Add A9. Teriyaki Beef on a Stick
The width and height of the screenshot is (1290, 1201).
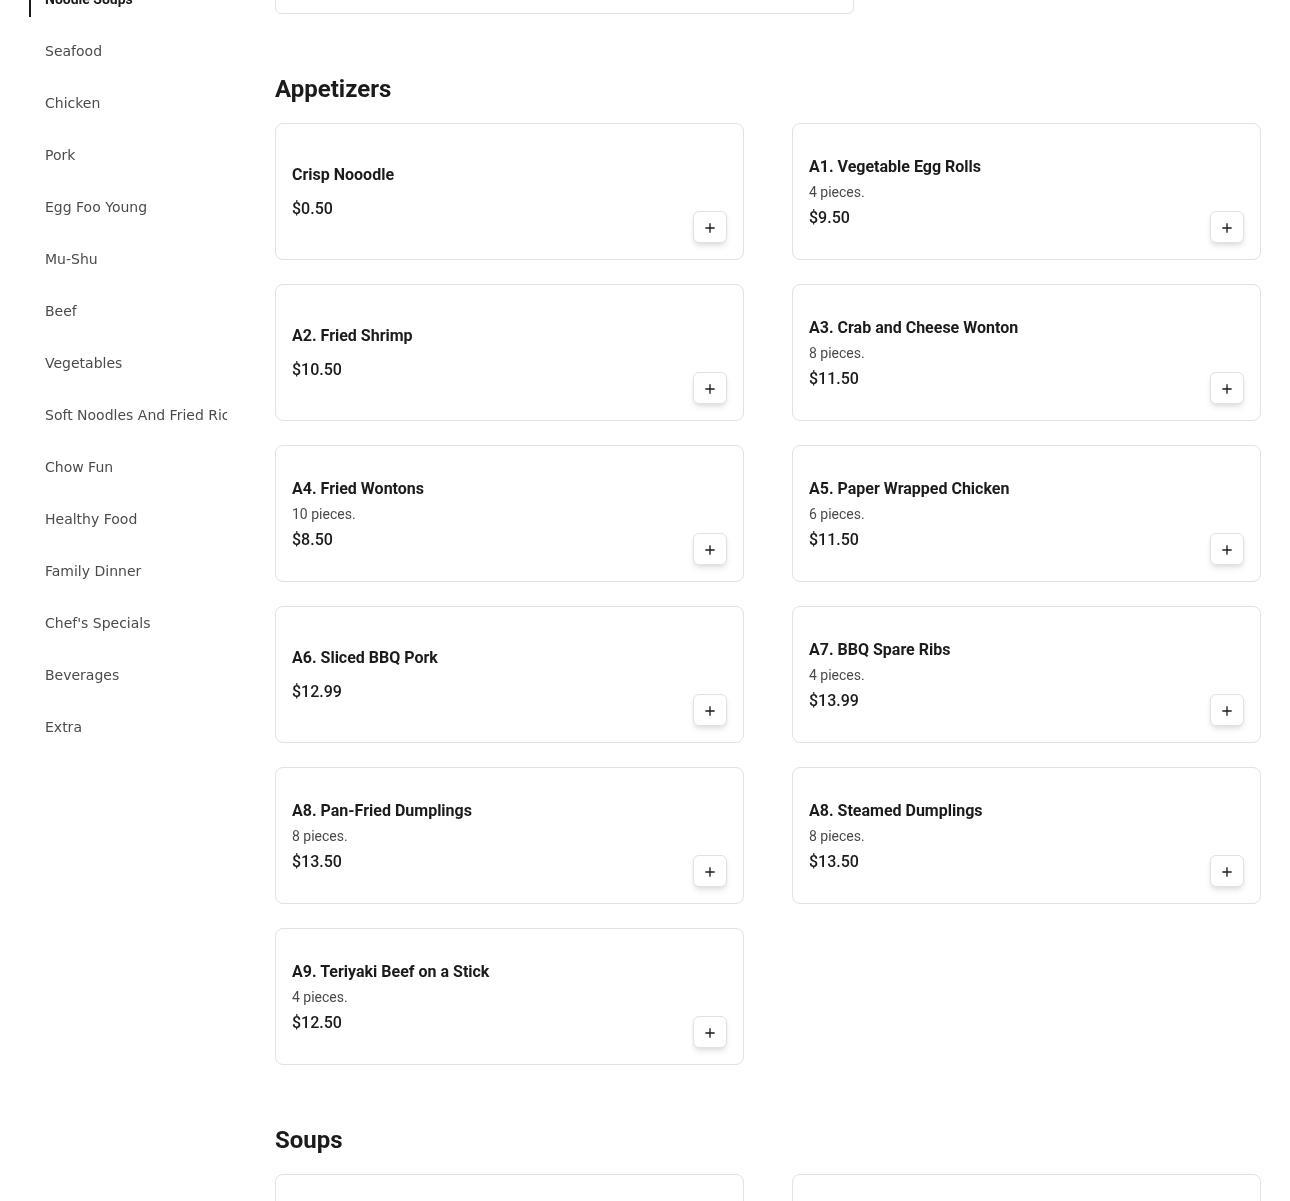pyautogui.click(x=709, y=1033)
